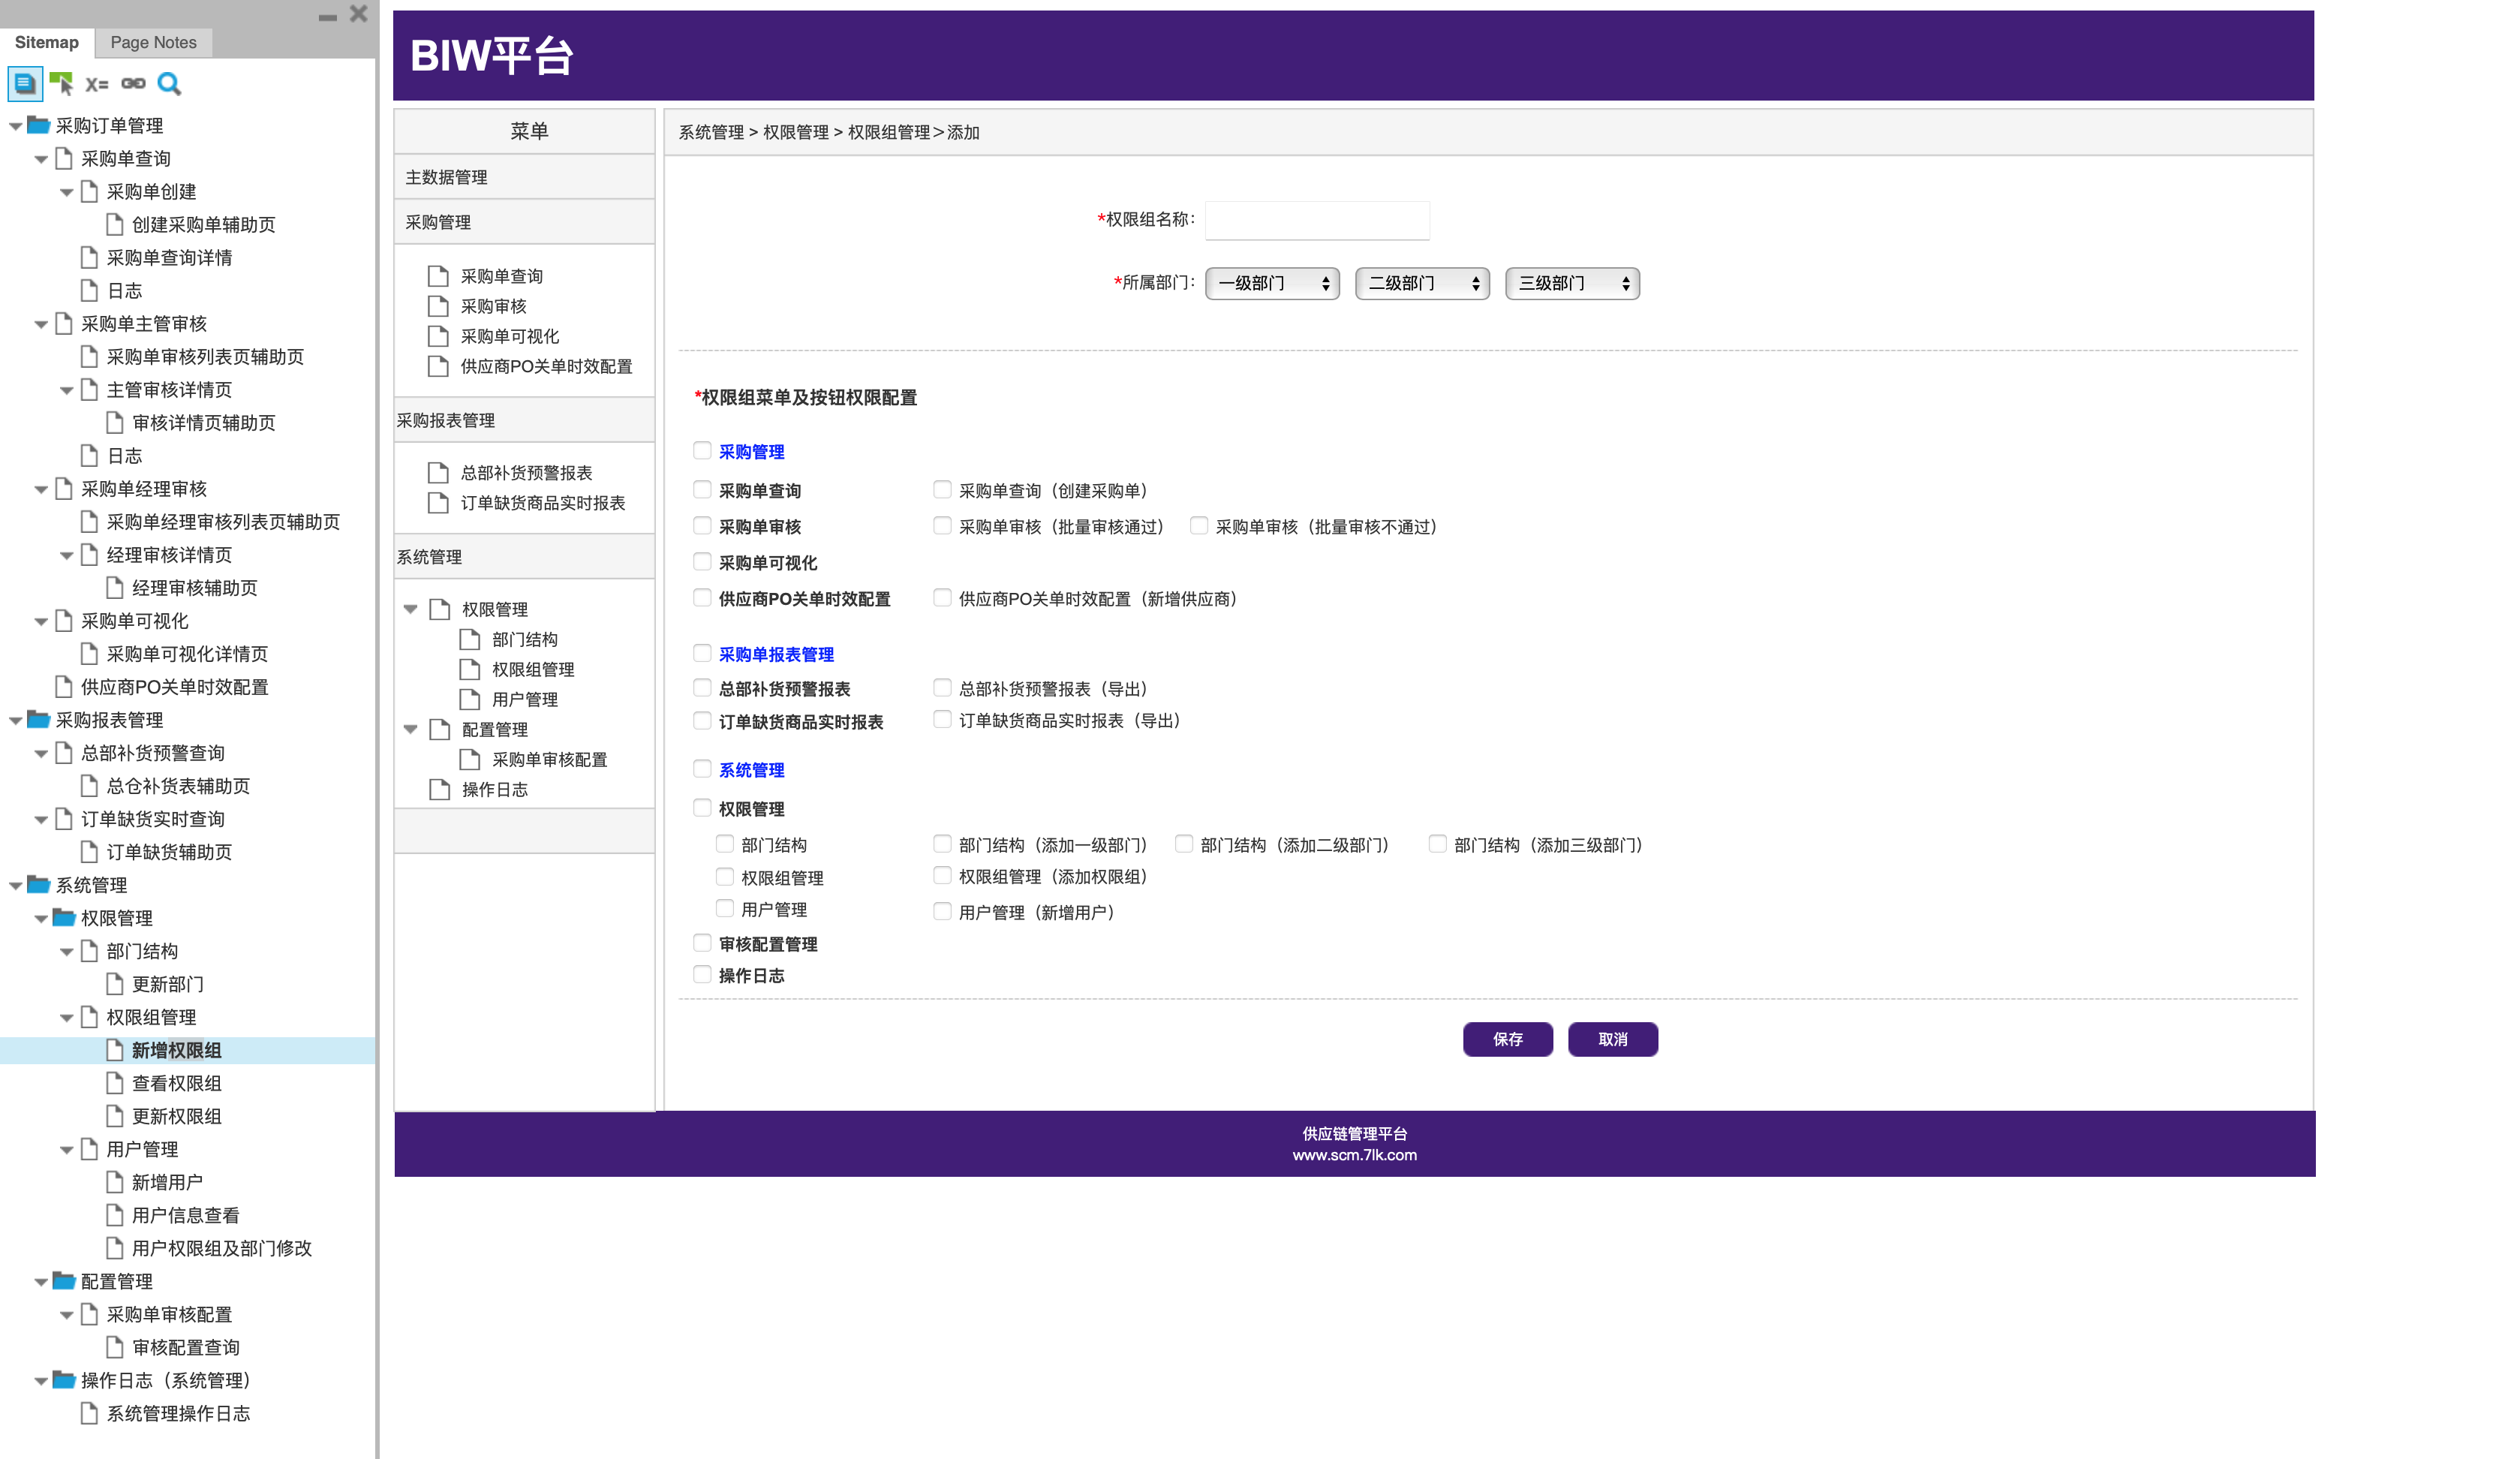Click page icon of 系统管理操作日志 in sitemap
Image resolution: width=2520 pixels, height=1459 pixels.
point(89,1413)
